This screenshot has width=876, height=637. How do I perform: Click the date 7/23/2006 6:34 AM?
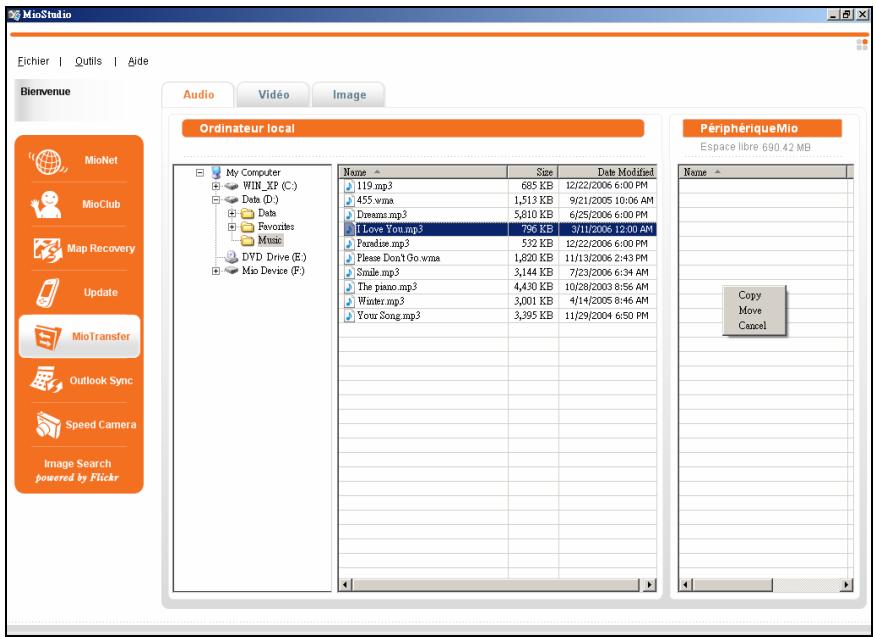(x=609, y=273)
